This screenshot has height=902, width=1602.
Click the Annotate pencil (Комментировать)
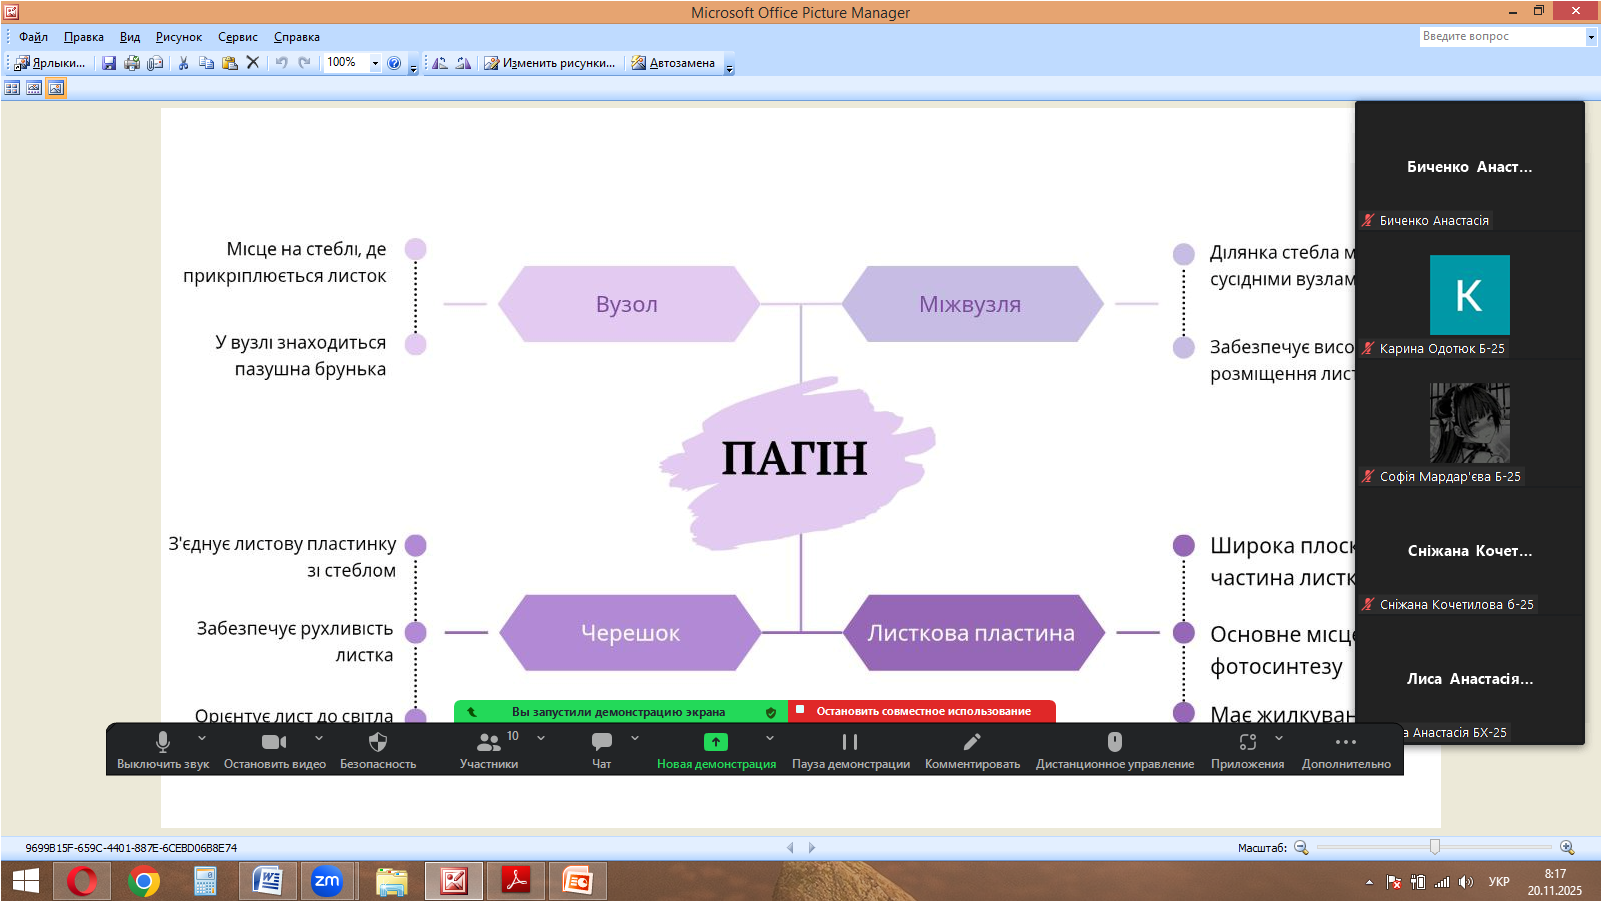972,750
